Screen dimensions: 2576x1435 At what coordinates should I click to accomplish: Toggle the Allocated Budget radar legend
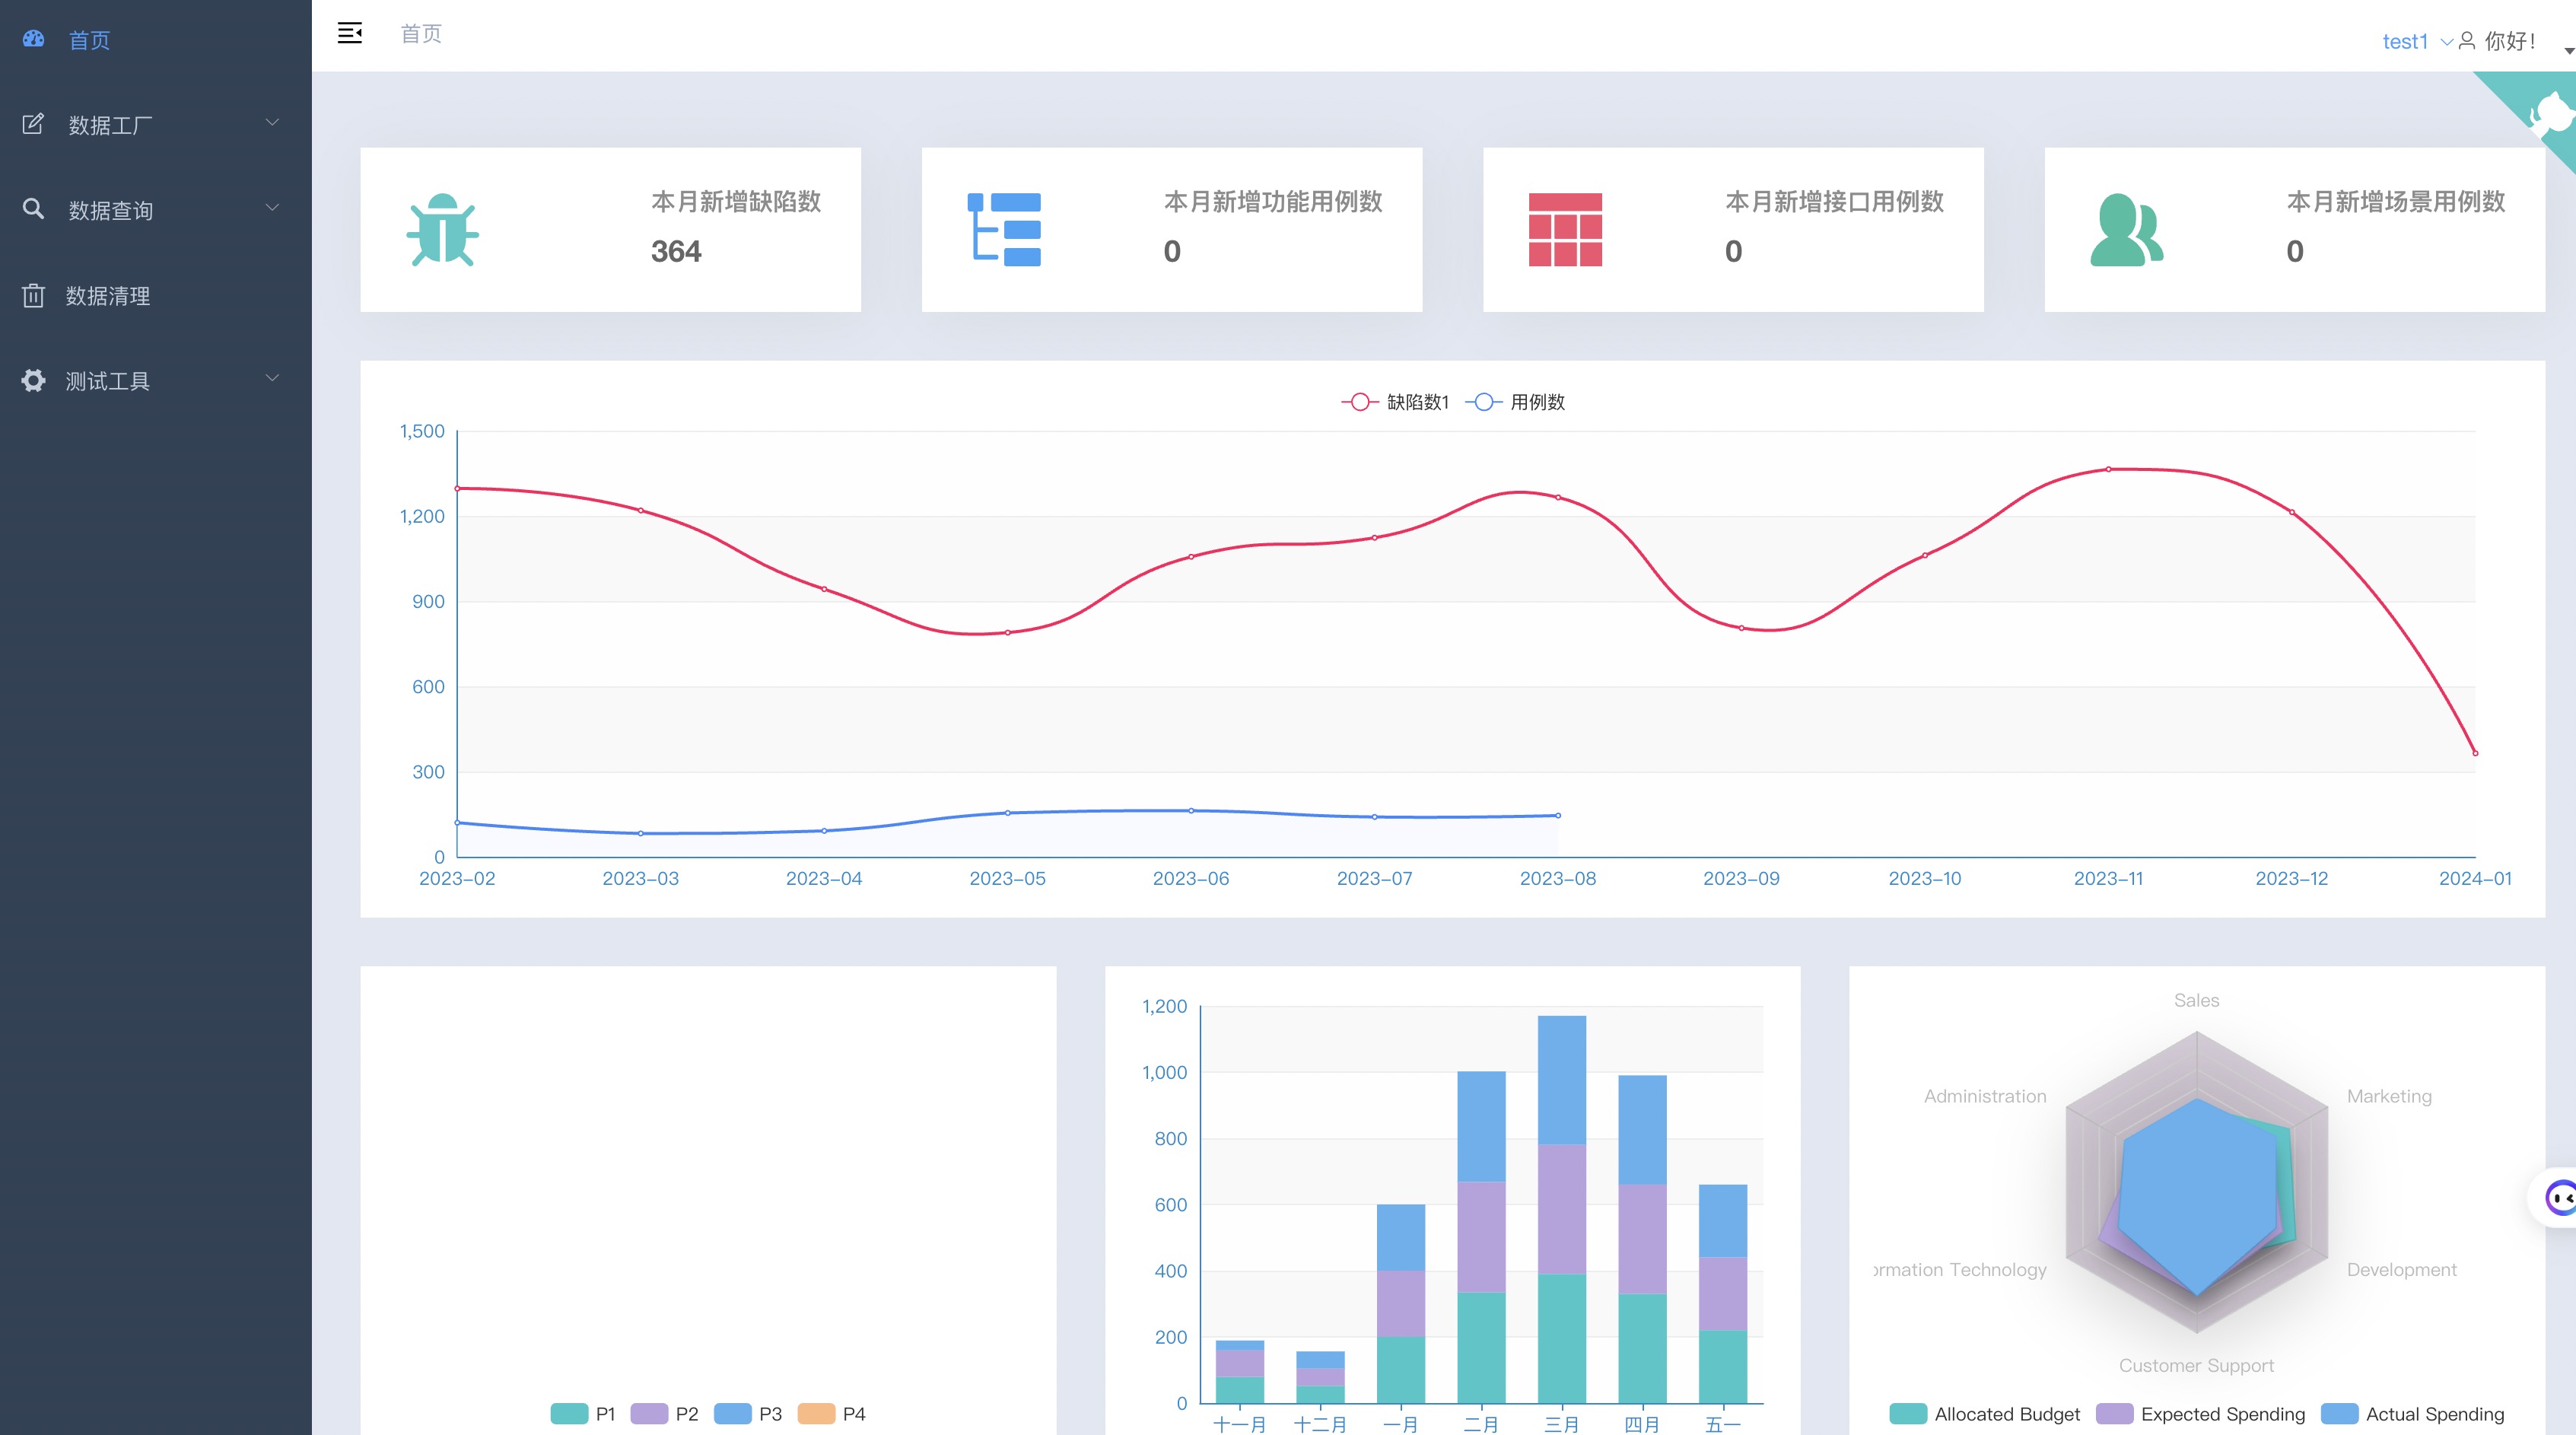click(x=1985, y=1414)
